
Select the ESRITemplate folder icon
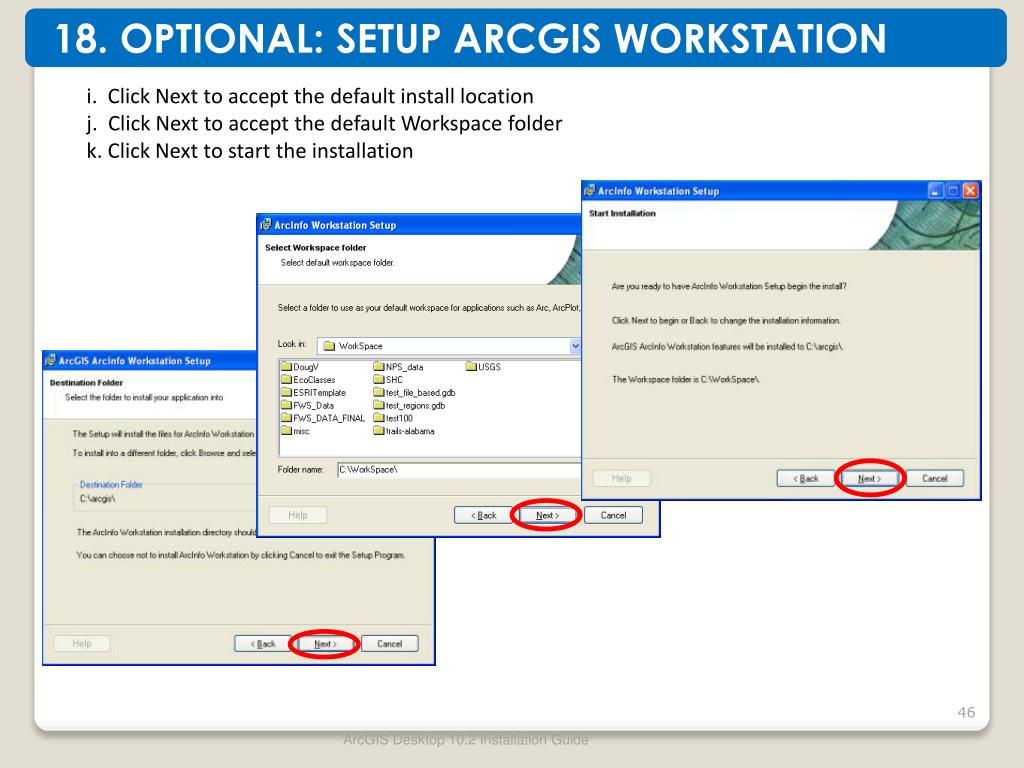tap(286, 392)
